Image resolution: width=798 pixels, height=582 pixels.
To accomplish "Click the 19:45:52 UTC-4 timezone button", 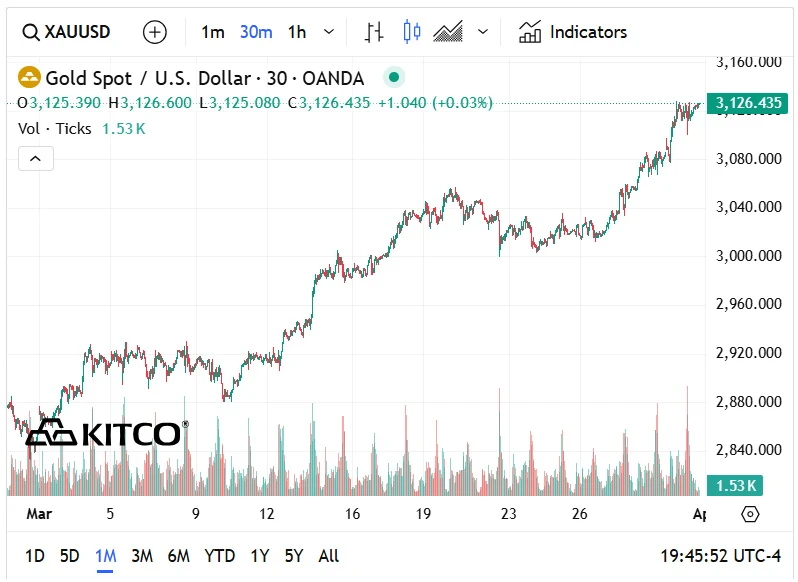I will click(723, 556).
